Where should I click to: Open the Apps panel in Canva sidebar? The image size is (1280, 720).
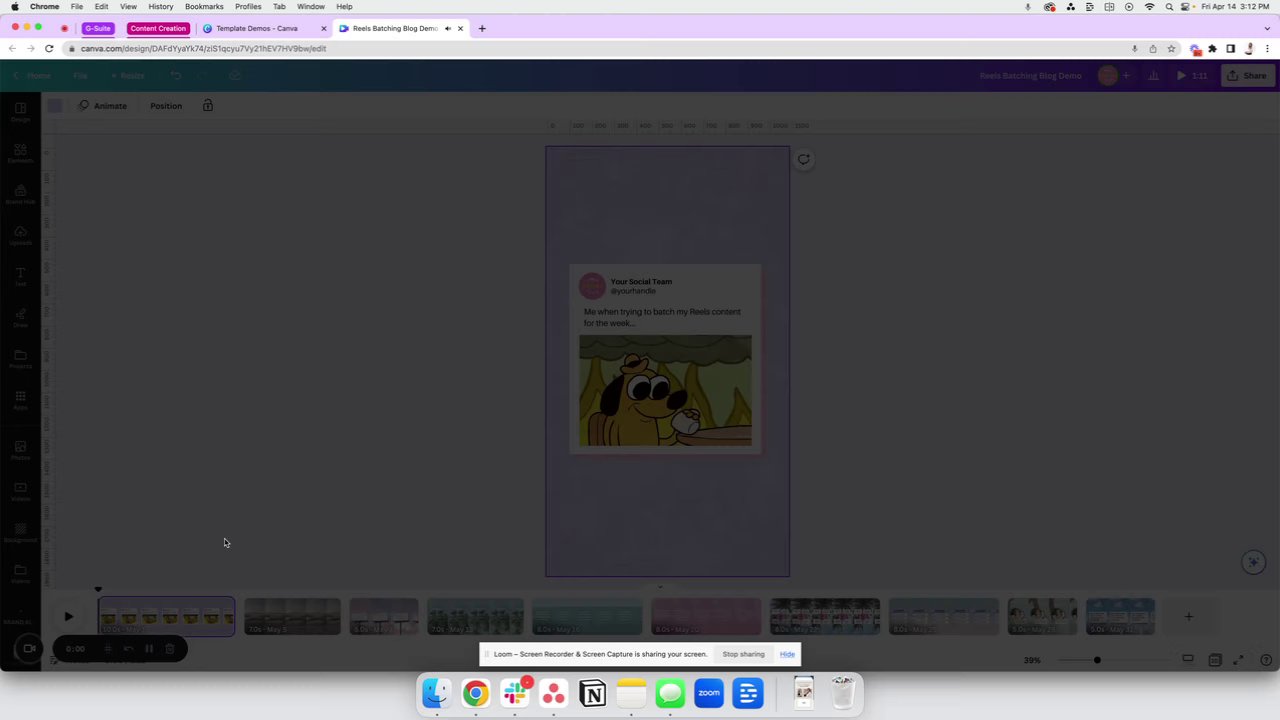click(x=20, y=401)
